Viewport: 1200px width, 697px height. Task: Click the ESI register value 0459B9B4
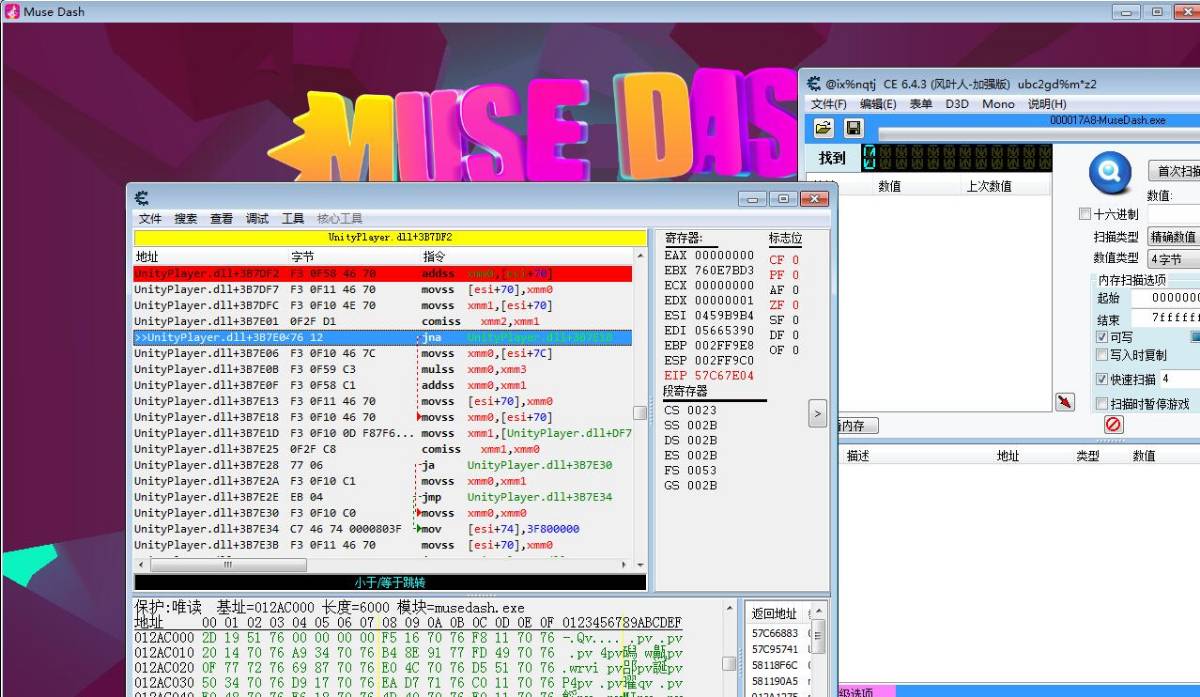[725, 316]
